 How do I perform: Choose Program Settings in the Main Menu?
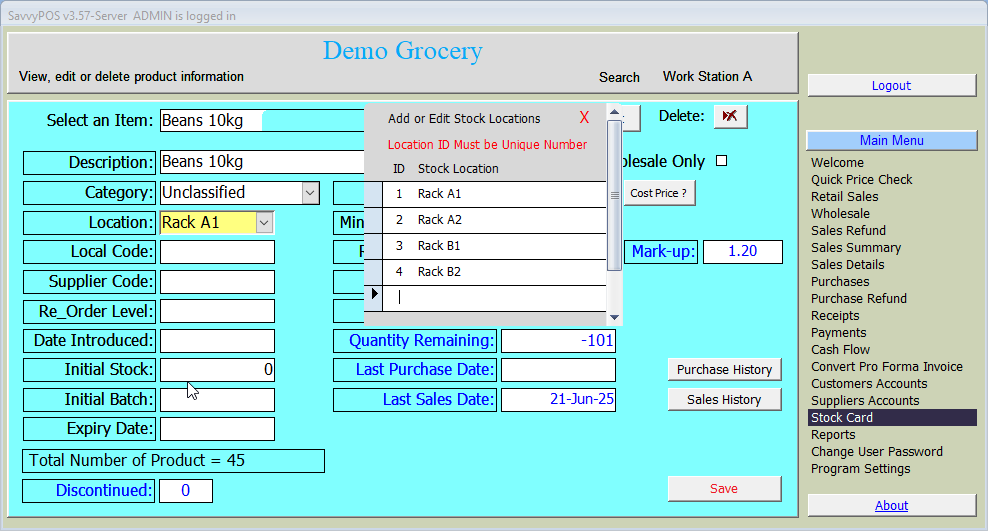tap(860, 469)
